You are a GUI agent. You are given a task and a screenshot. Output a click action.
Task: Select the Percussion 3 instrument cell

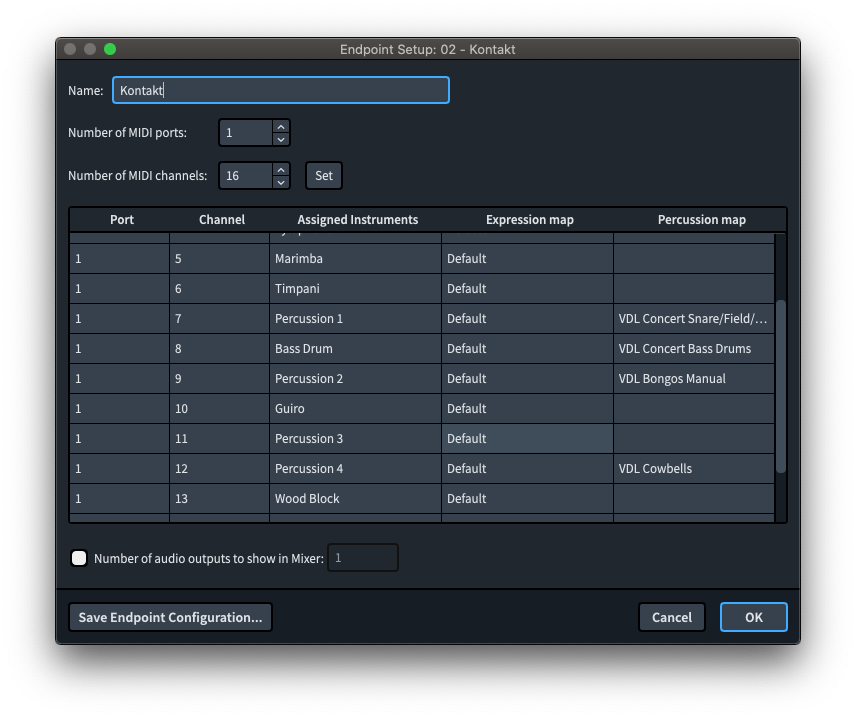coord(355,439)
